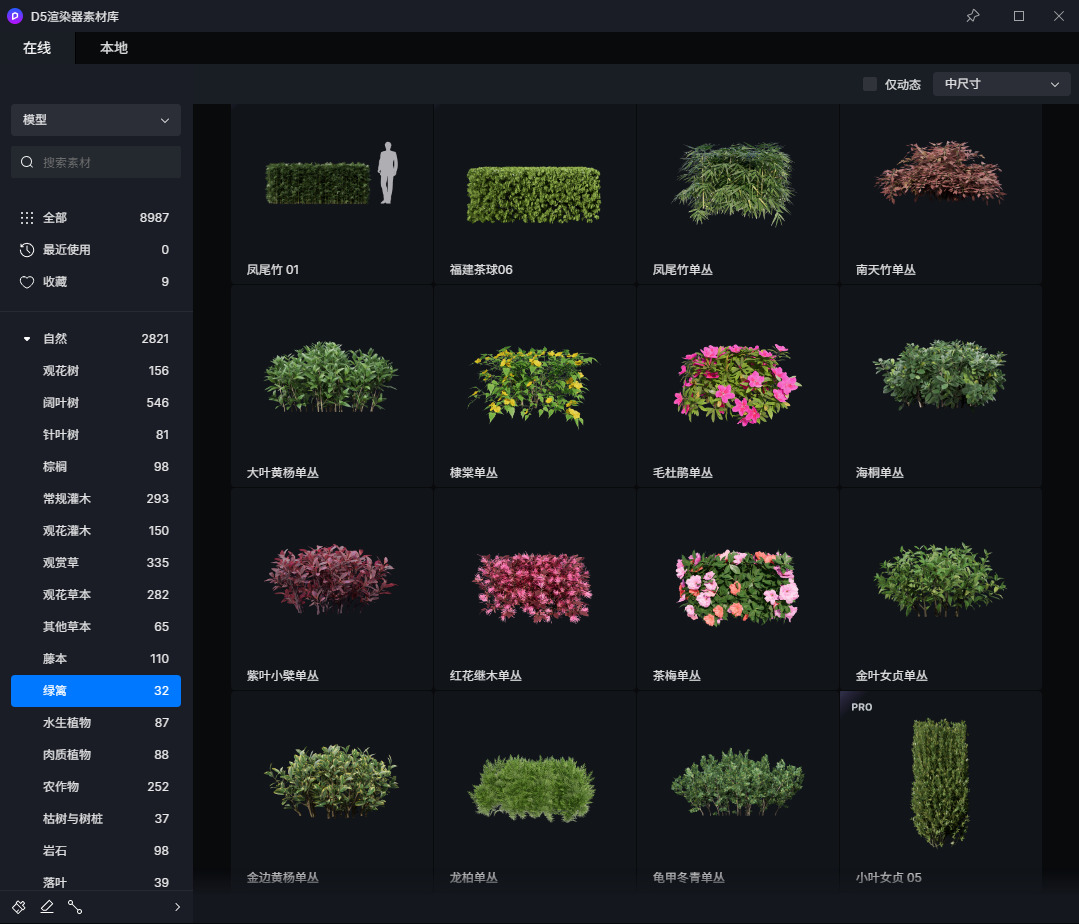Select the path tool icon
This screenshot has width=1079, height=924.
[75, 907]
